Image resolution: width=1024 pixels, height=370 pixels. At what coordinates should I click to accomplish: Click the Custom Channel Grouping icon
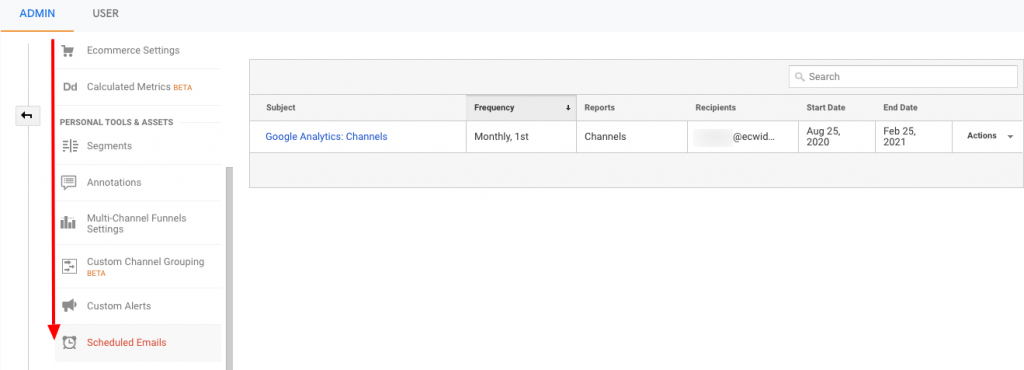point(69,266)
